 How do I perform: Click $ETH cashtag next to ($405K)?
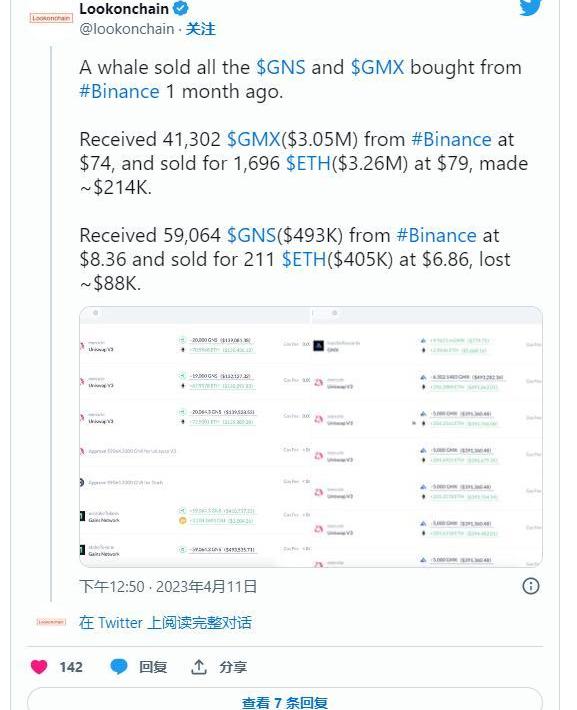(304, 259)
